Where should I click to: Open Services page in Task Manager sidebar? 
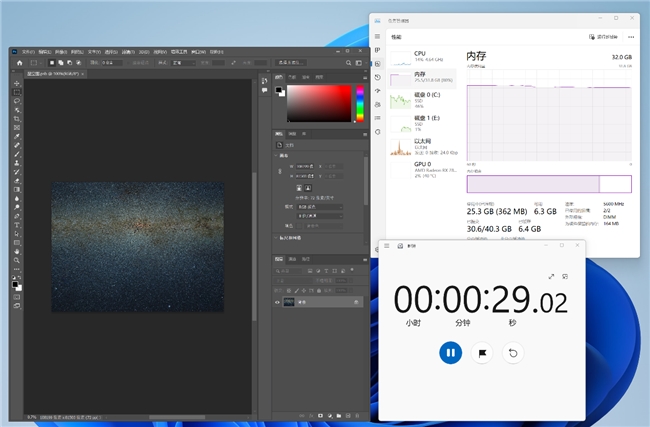click(377, 132)
